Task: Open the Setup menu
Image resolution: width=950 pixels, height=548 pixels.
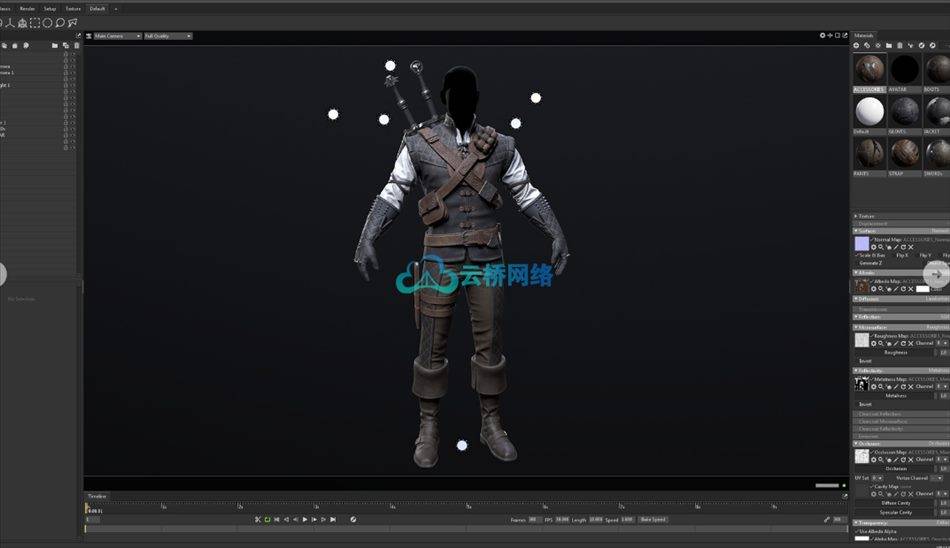Action: pyautogui.click(x=50, y=8)
